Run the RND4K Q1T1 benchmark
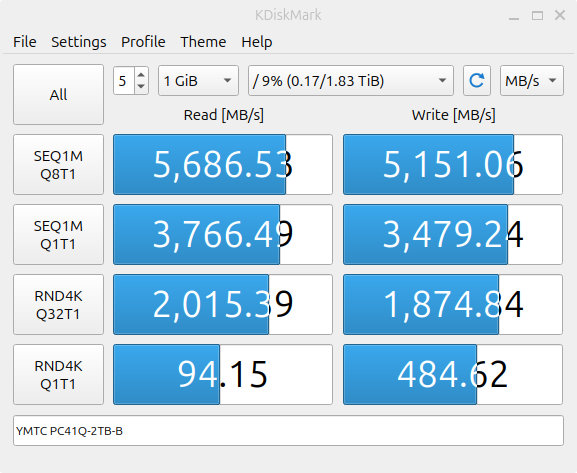The width and height of the screenshot is (577, 473). pyautogui.click(x=59, y=374)
